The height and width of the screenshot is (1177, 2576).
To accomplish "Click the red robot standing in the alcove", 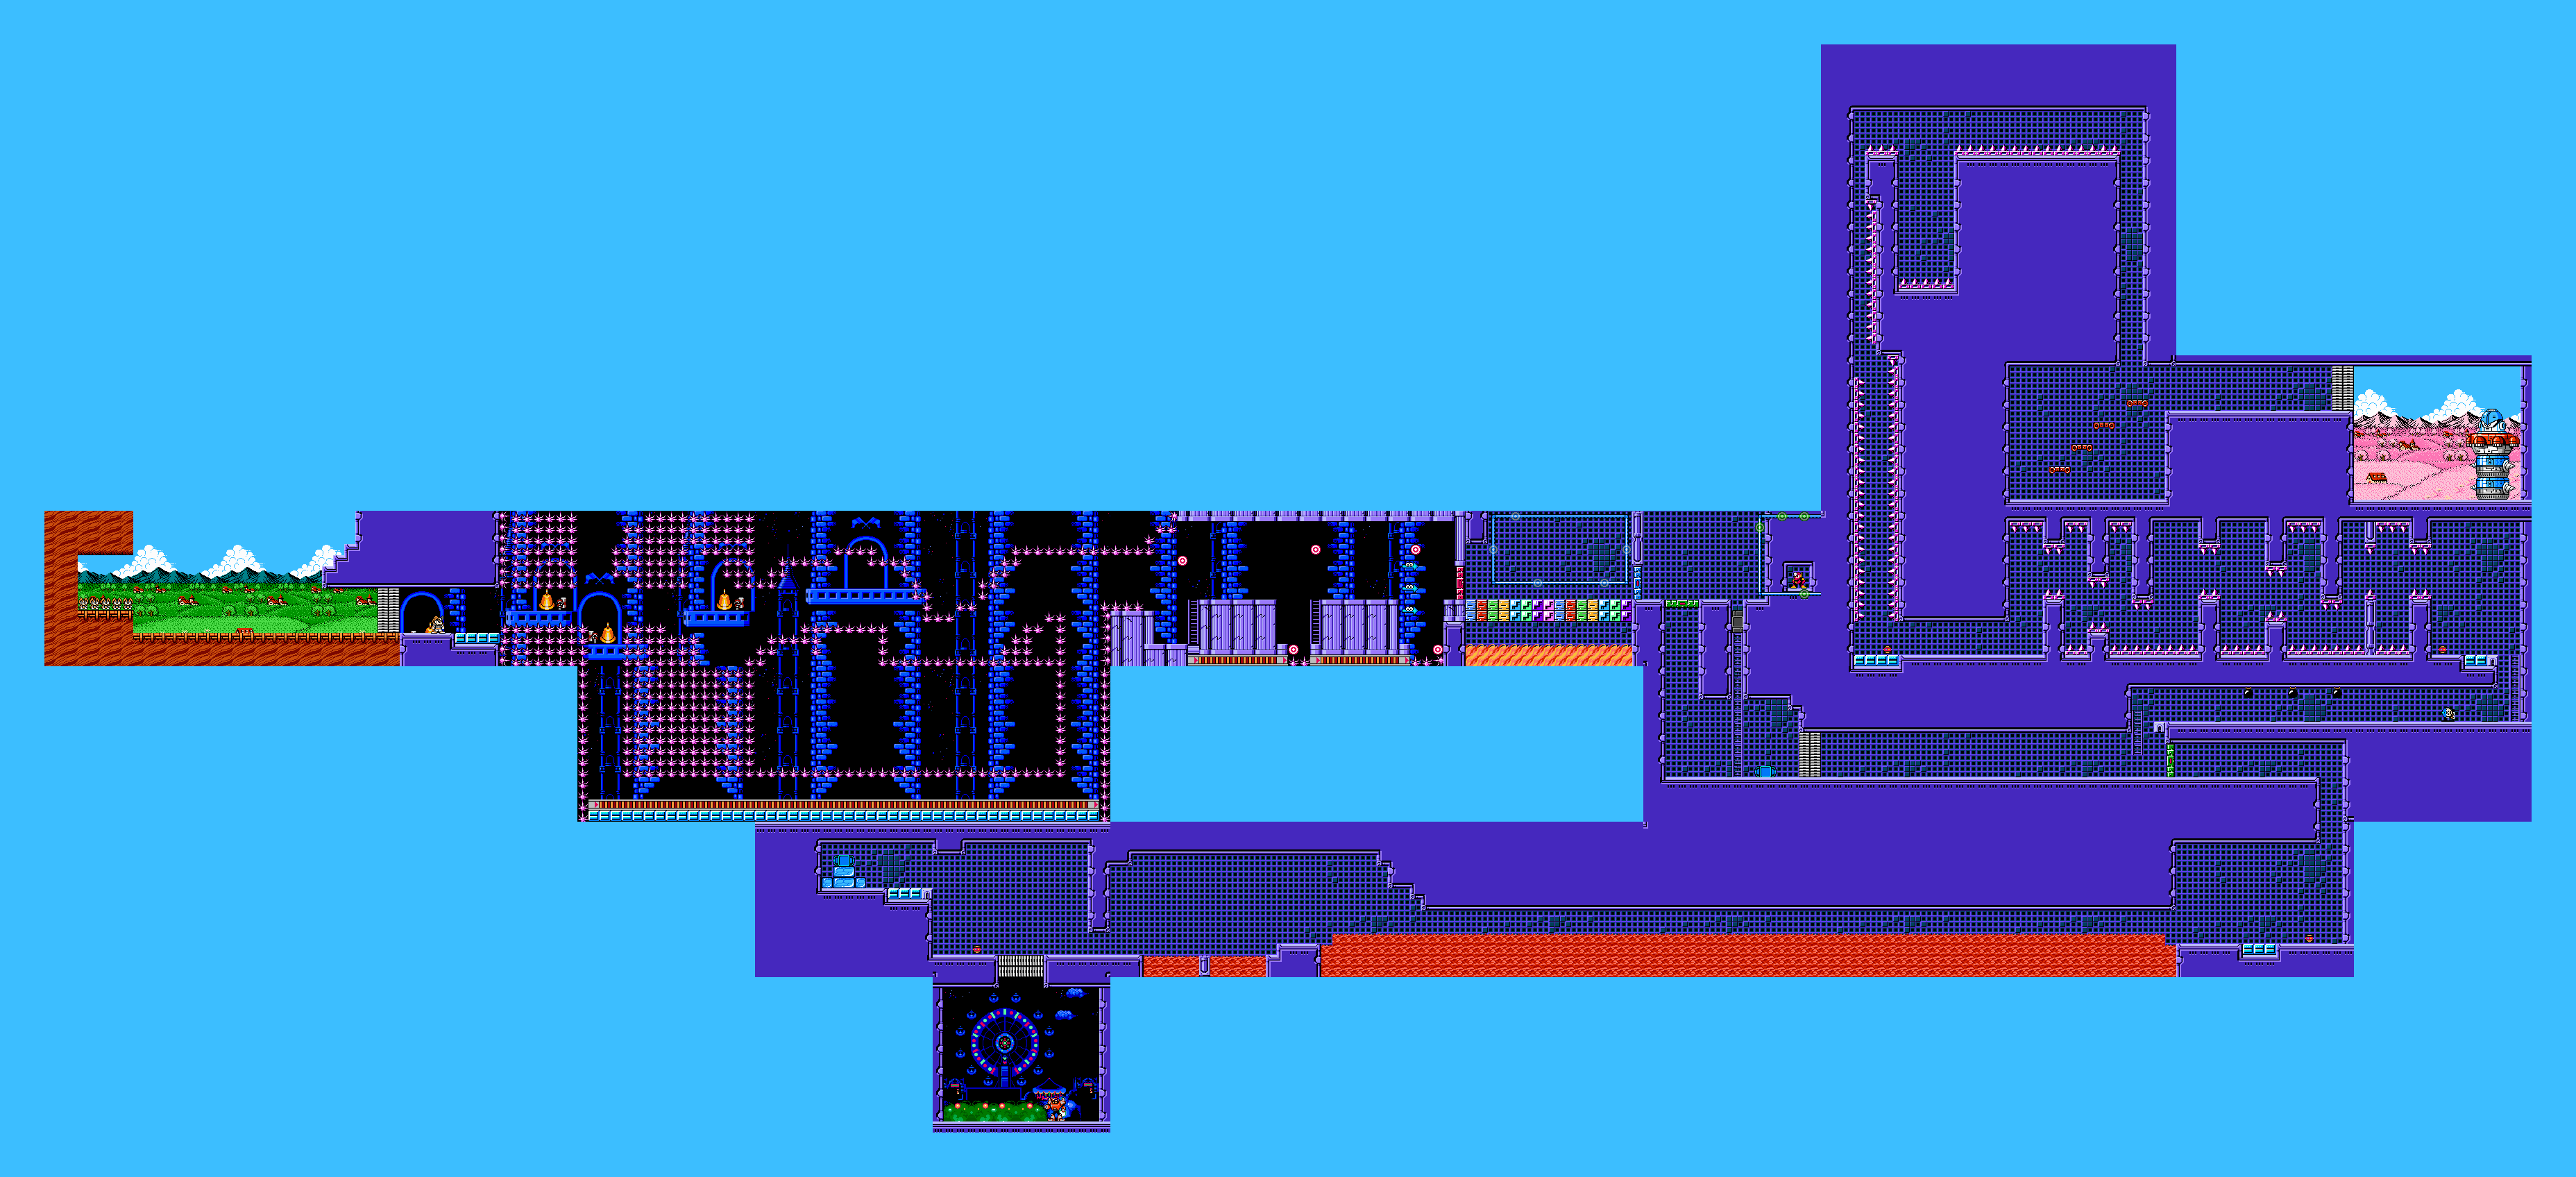I will click(x=1798, y=579).
